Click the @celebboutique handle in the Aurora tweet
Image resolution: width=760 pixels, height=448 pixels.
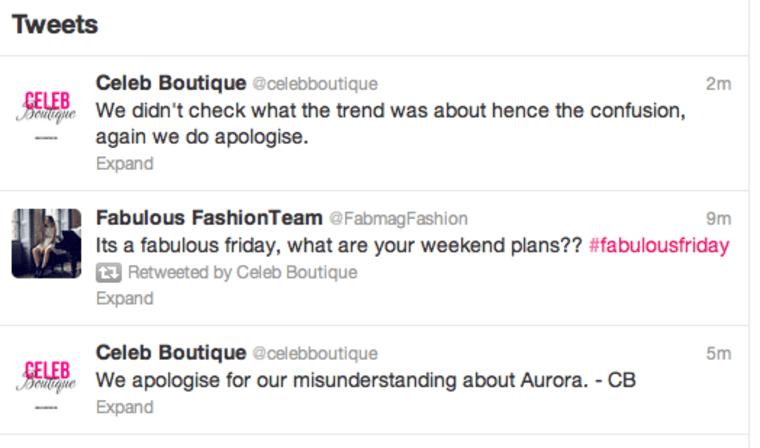click(x=314, y=354)
